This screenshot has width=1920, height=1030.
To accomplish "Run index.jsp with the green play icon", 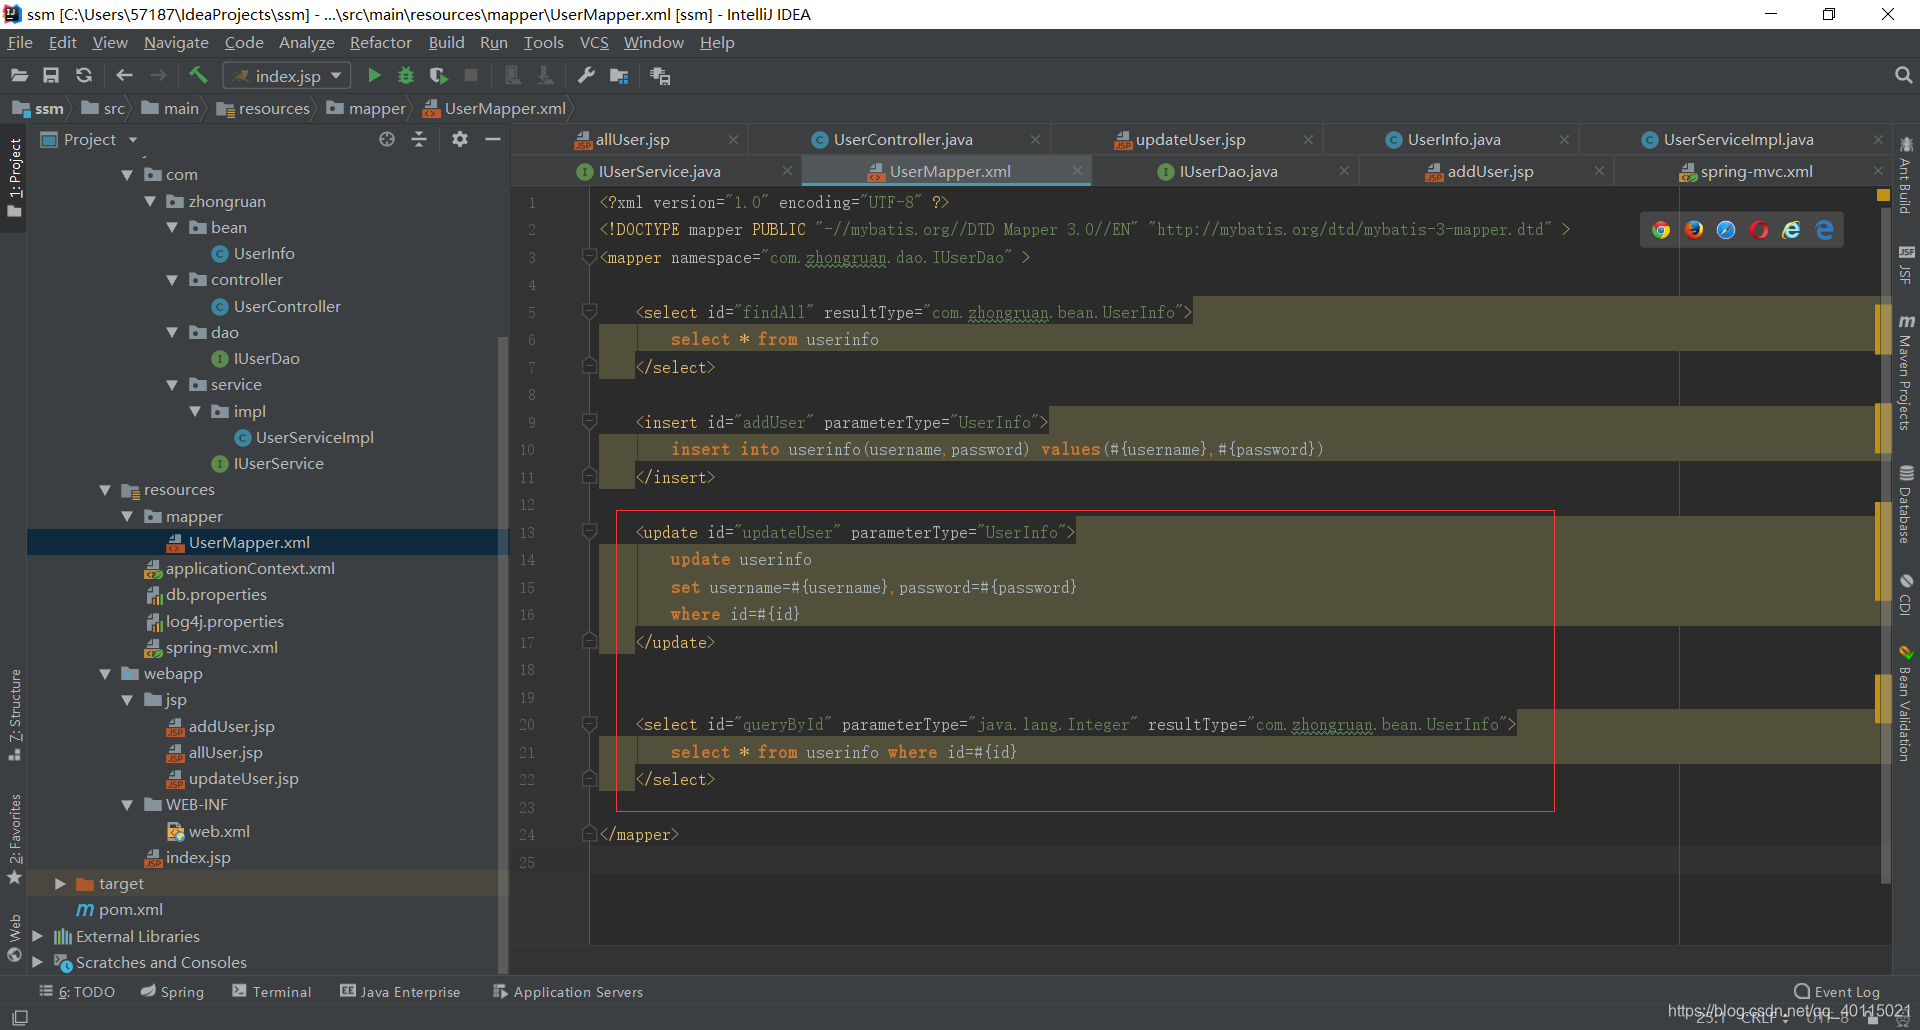I will coord(374,75).
